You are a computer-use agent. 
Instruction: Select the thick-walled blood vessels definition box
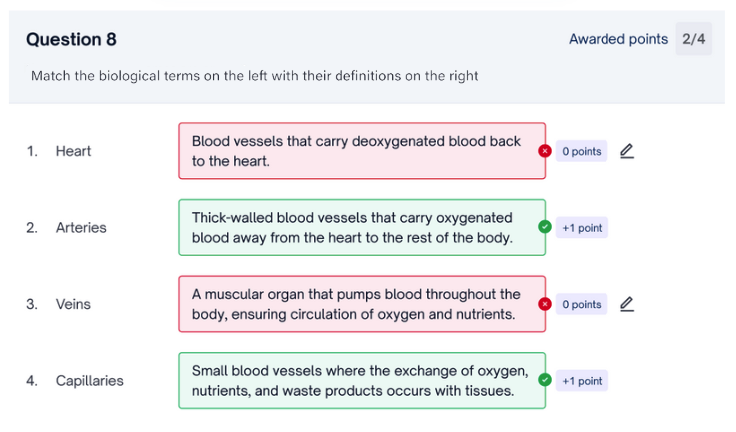coord(362,227)
